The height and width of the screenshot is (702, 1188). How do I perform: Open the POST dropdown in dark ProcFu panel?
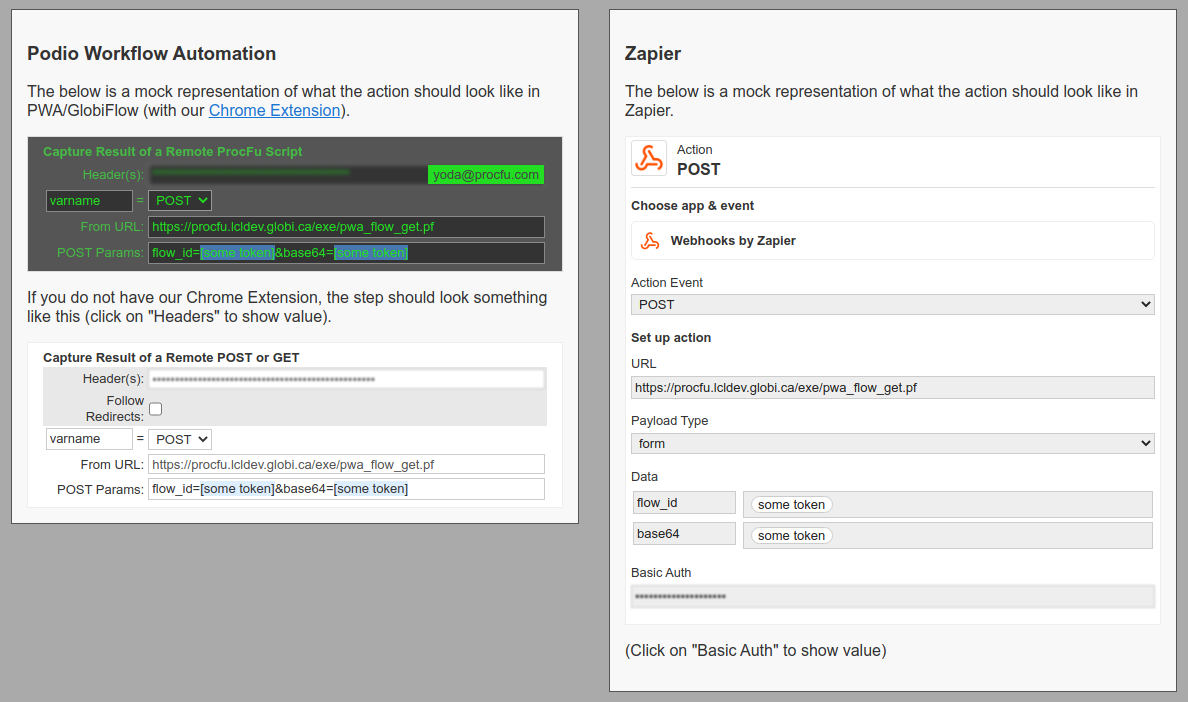click(180, 201)
